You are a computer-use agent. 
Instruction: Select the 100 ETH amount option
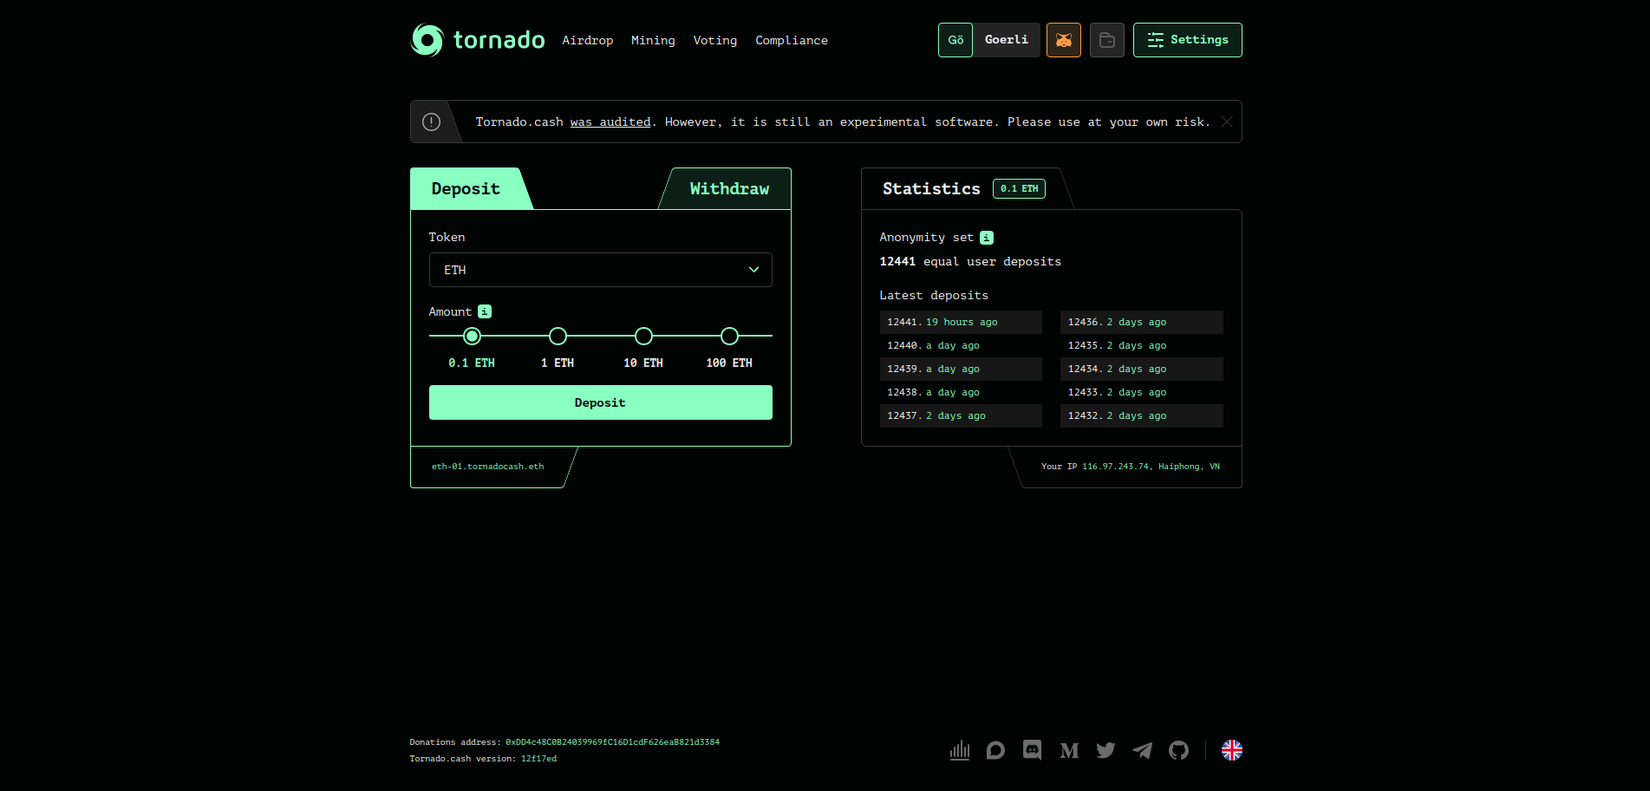(x=730, y=336)
